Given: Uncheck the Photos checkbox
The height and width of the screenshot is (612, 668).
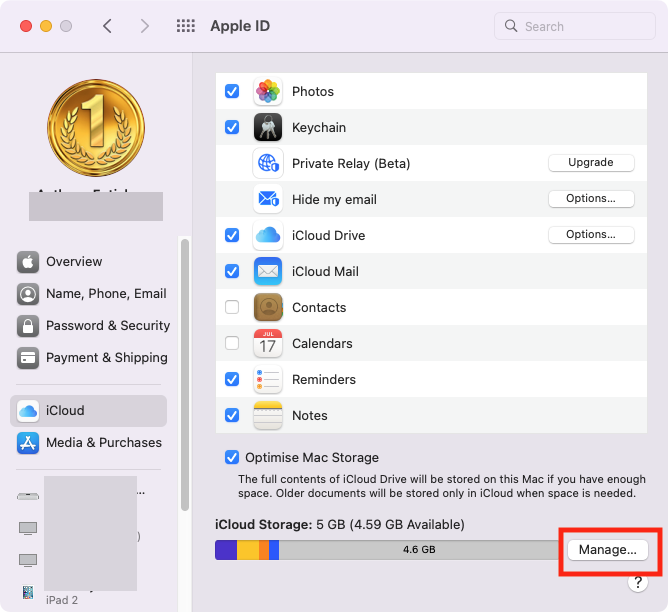Looking at the screenshot, I should (232, 91).
